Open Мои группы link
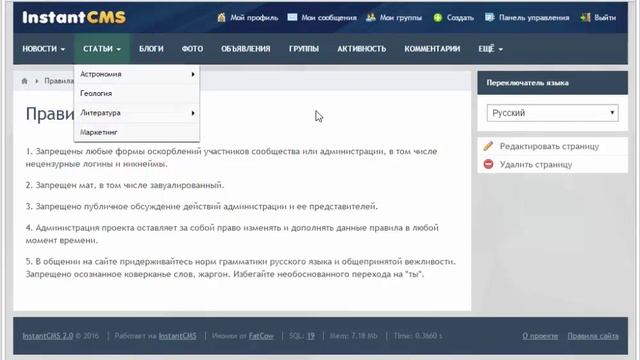The height and width of the screenshot is (360, 640). [400, 18]
